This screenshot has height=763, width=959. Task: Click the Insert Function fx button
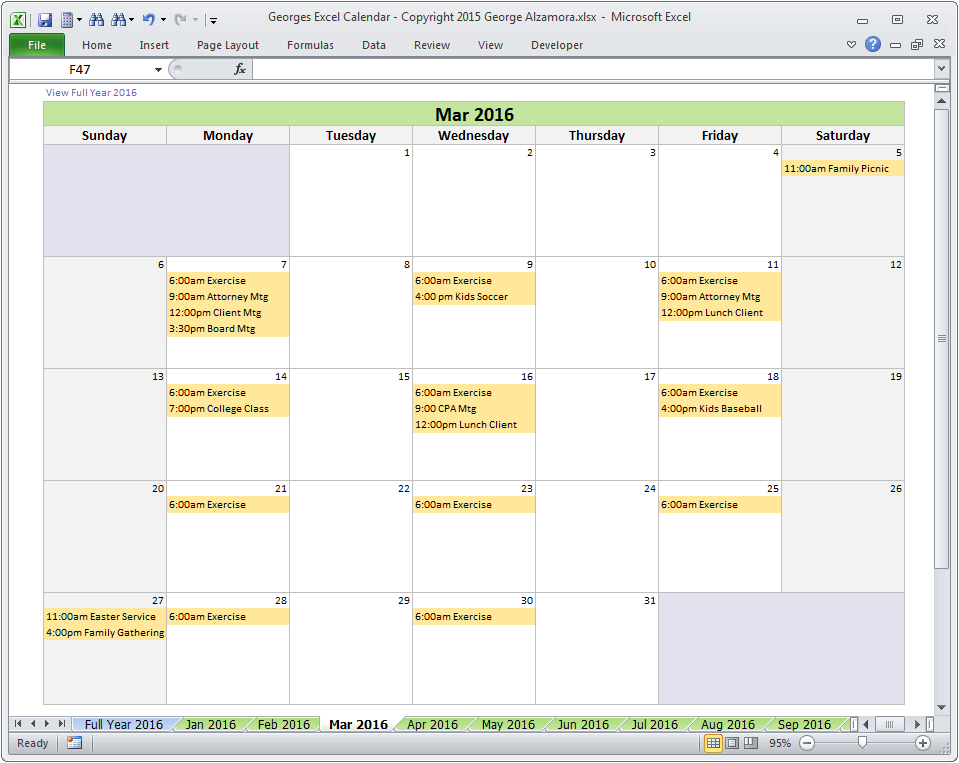click(240, 69)
